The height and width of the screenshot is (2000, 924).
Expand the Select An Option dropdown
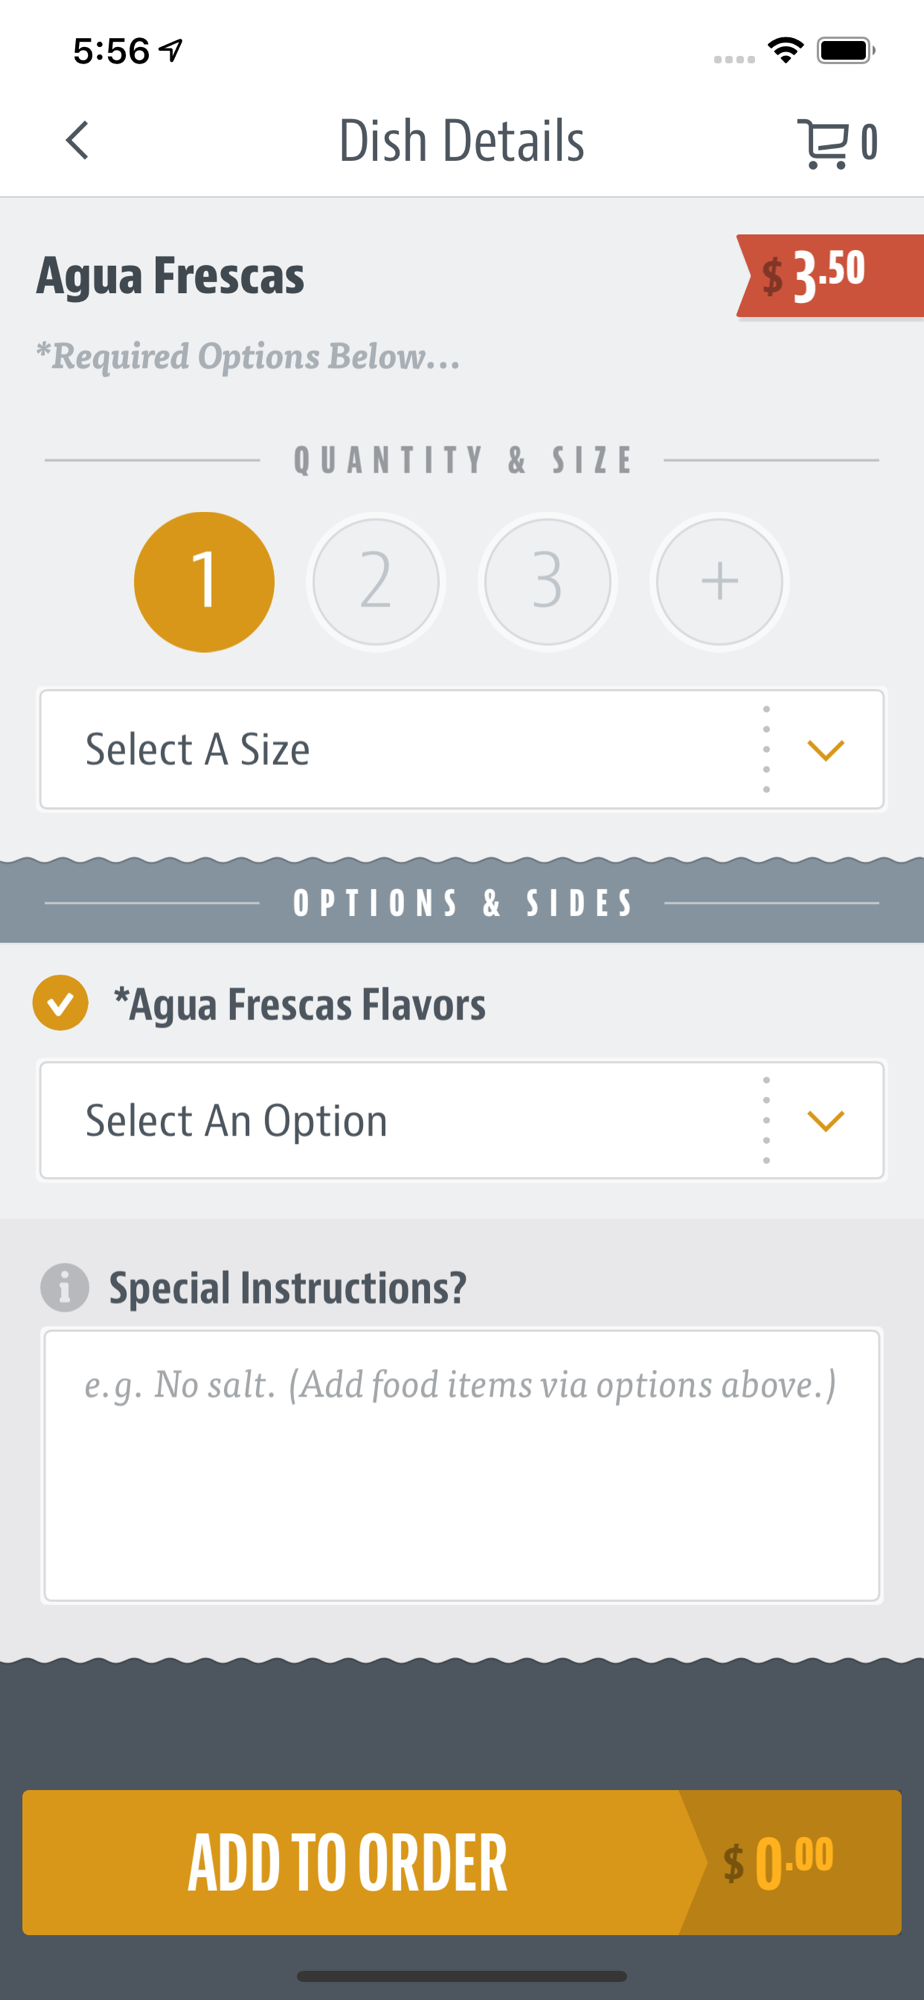(462, 1120)
